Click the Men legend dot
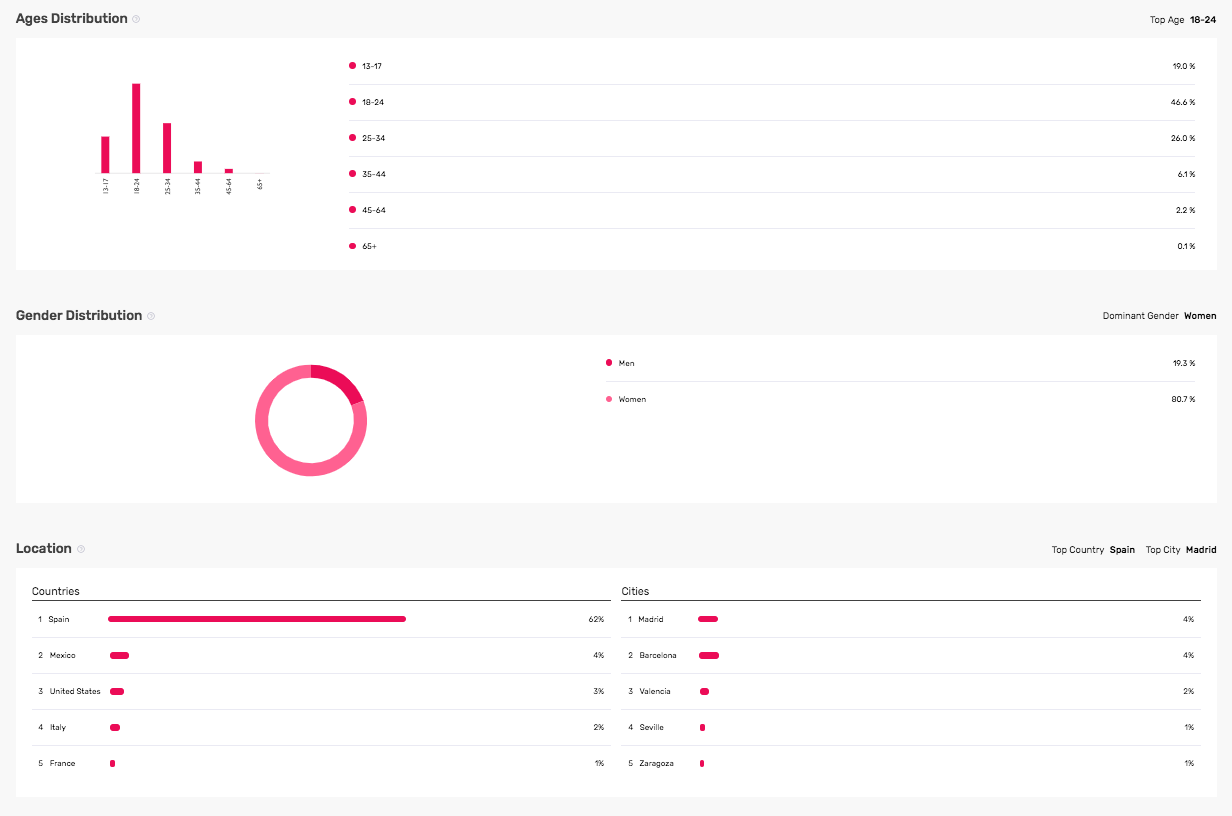The height and width of the screenshot is (816, 1232). pos(609,363)
